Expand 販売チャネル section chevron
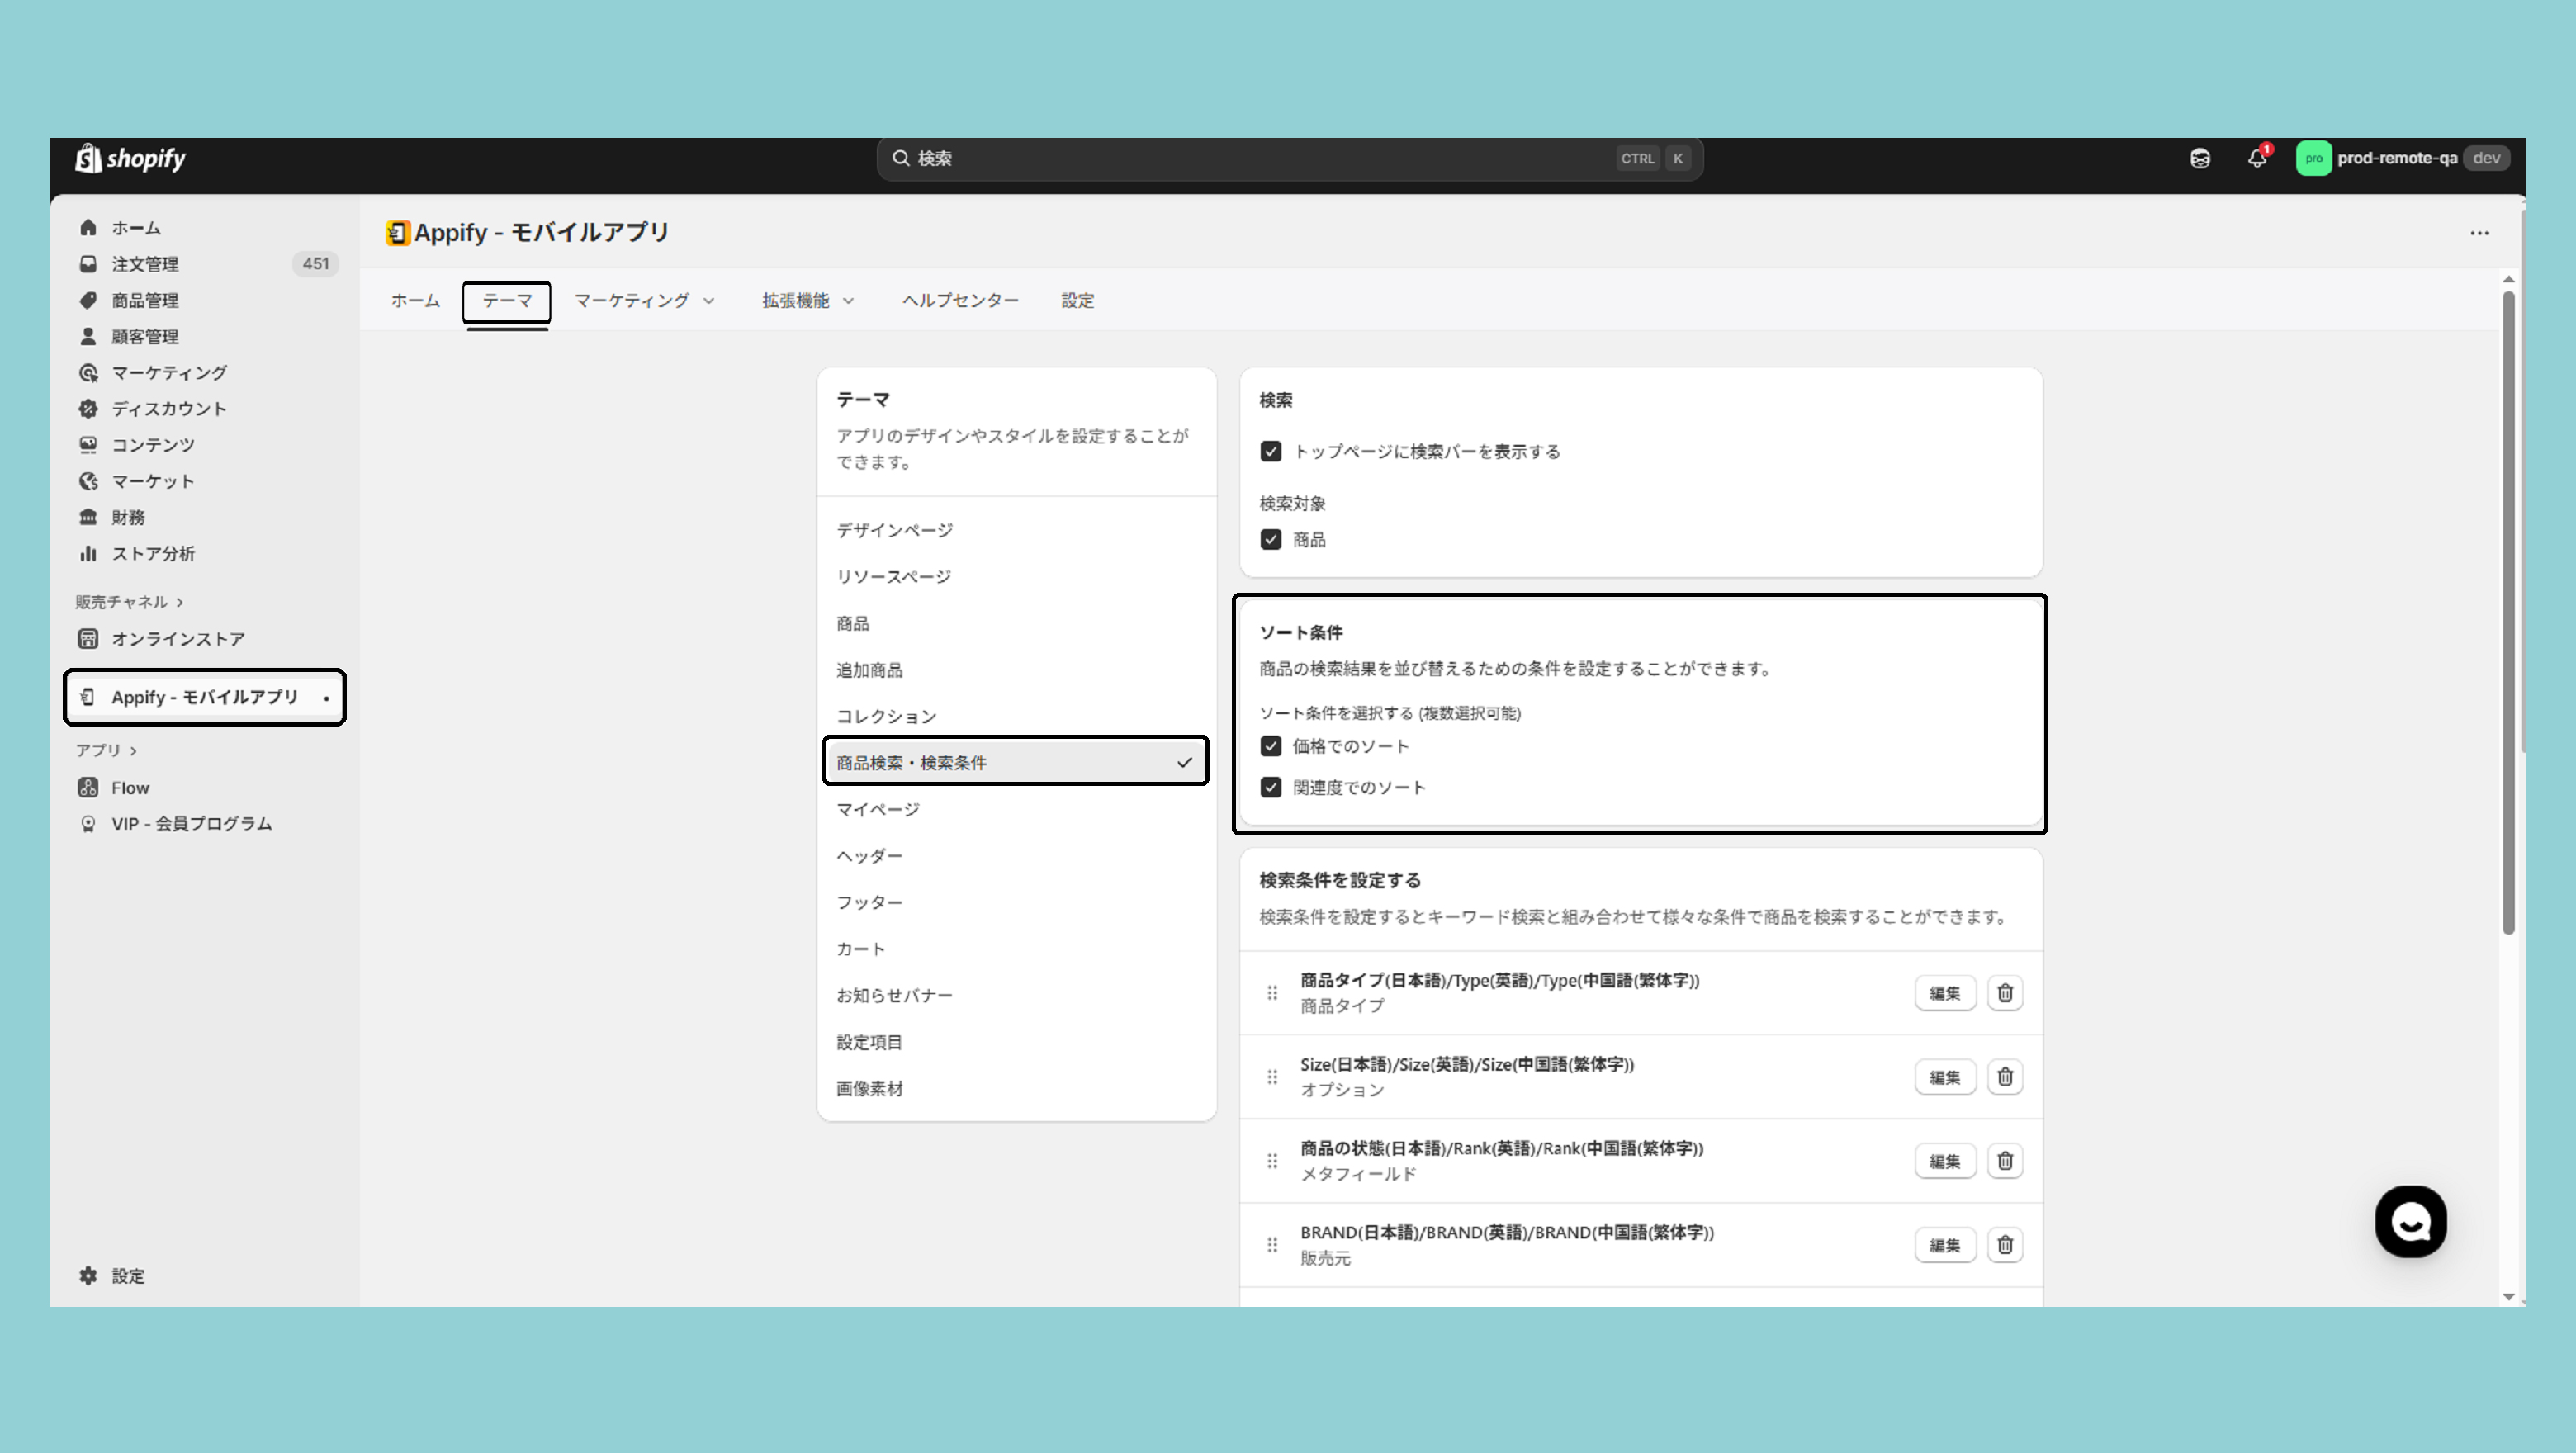 pos(180,602)
